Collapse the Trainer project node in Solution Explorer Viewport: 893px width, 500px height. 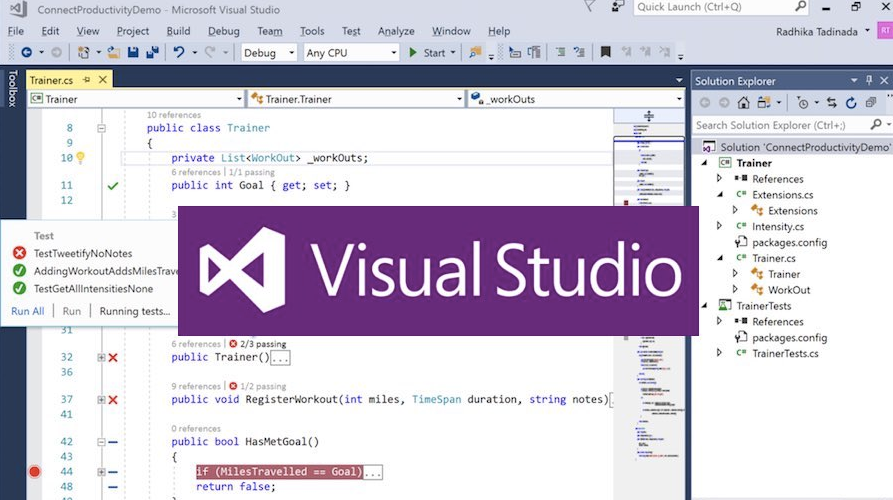click(705, 163)
